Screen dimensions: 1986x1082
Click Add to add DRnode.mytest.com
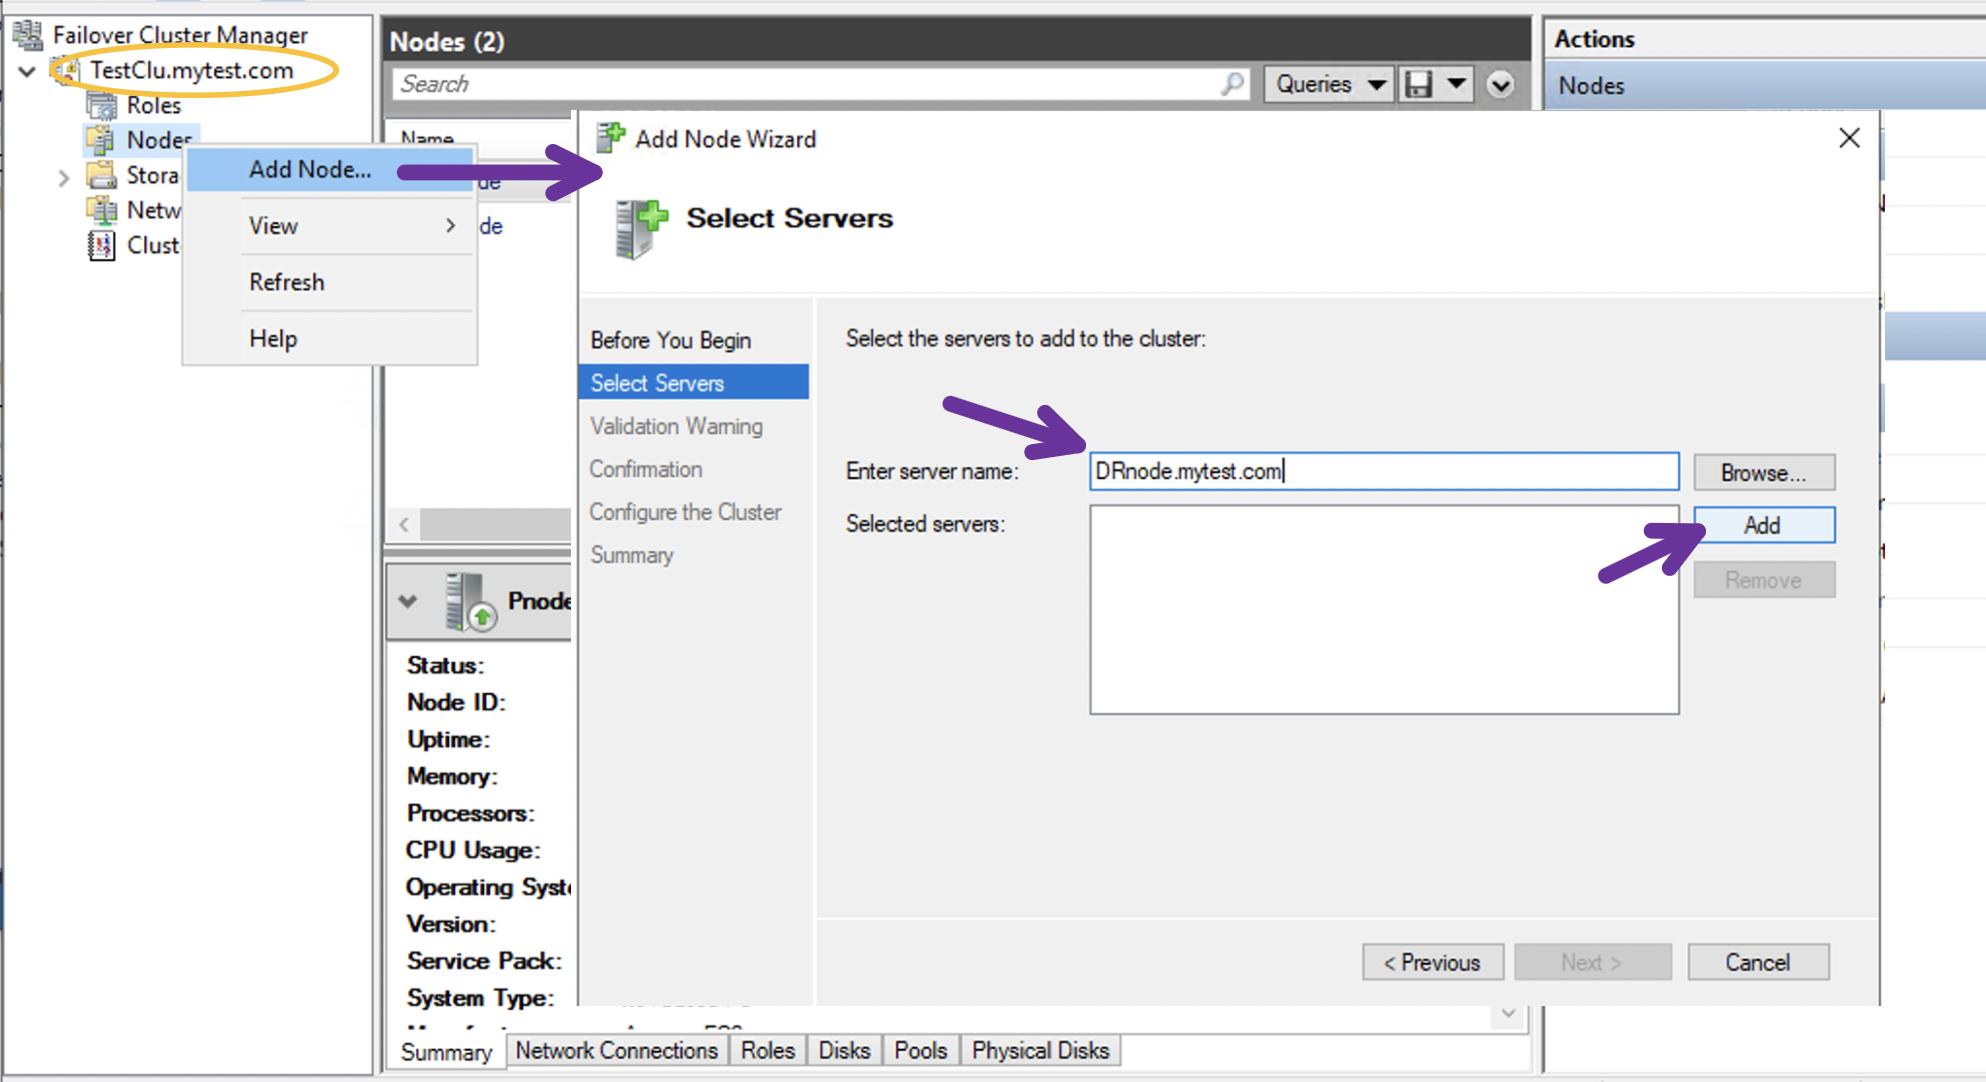pyautogui.click(x=1763, y=524)
